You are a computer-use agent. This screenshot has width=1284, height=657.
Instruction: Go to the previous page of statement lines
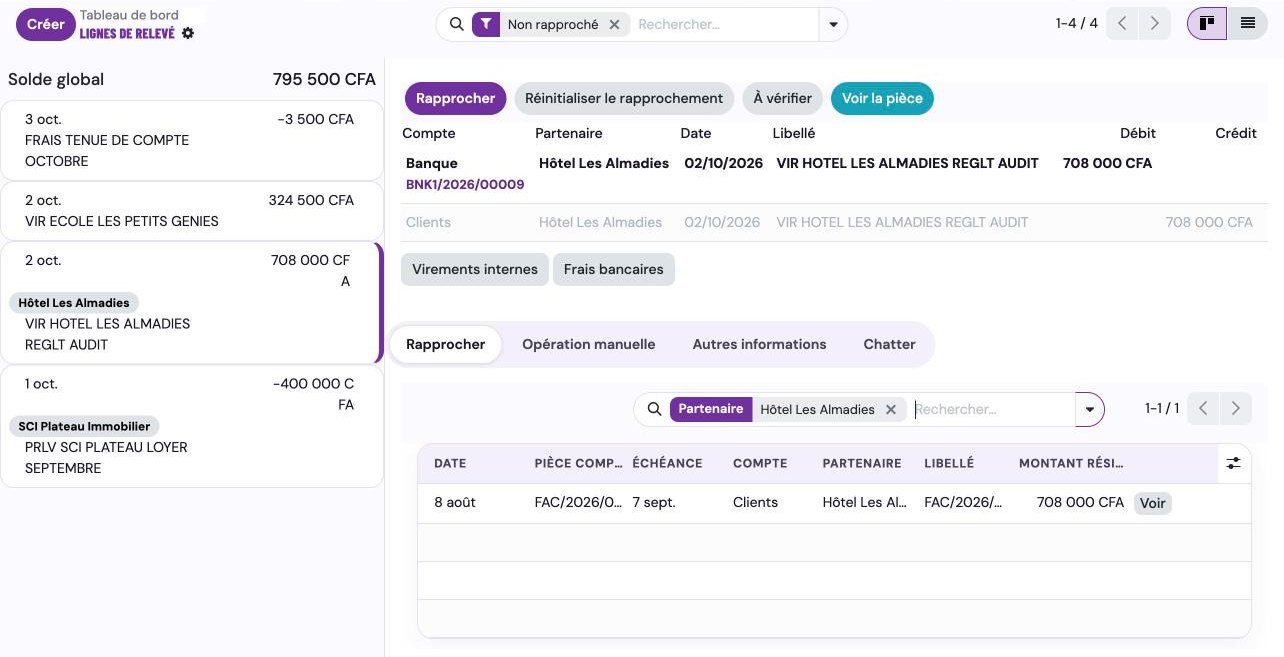[x=1123, y=23]
